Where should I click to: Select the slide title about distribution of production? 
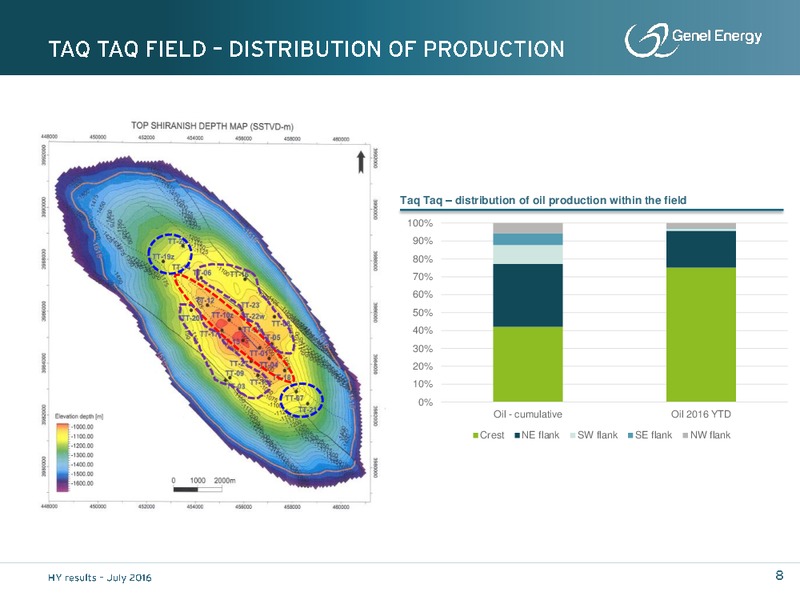point(307,49)
